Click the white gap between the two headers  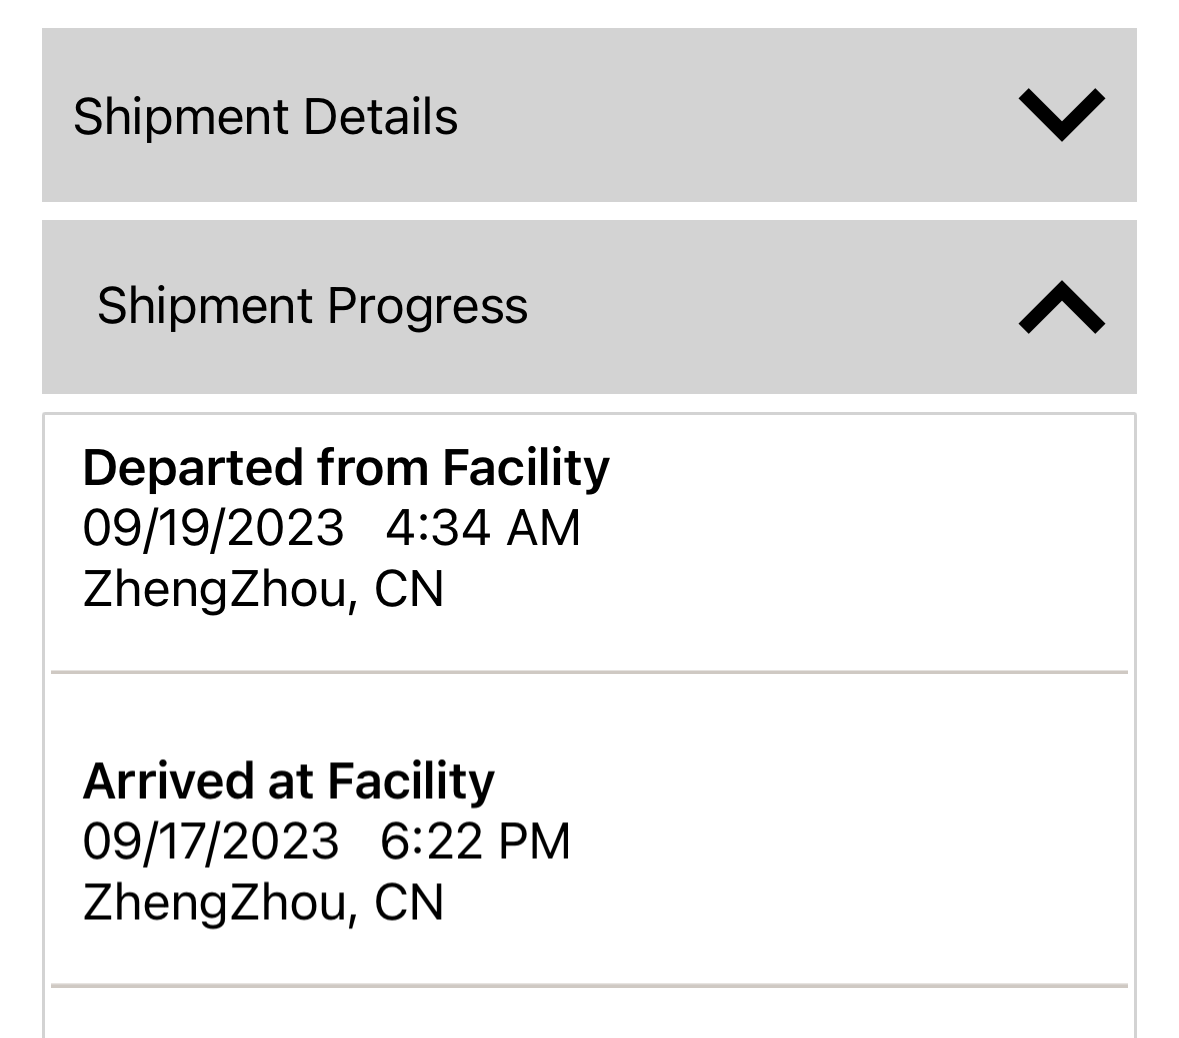point(589,211)
